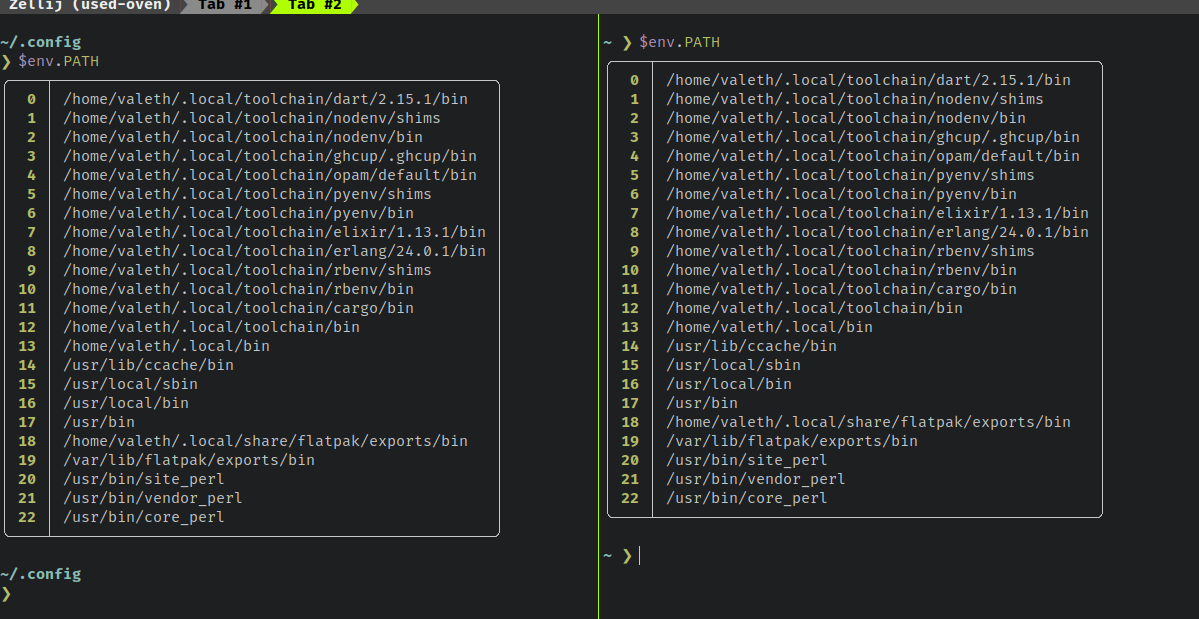Select the active Tab #2
The image size is (1199, 619).
[x=314, y=5]
